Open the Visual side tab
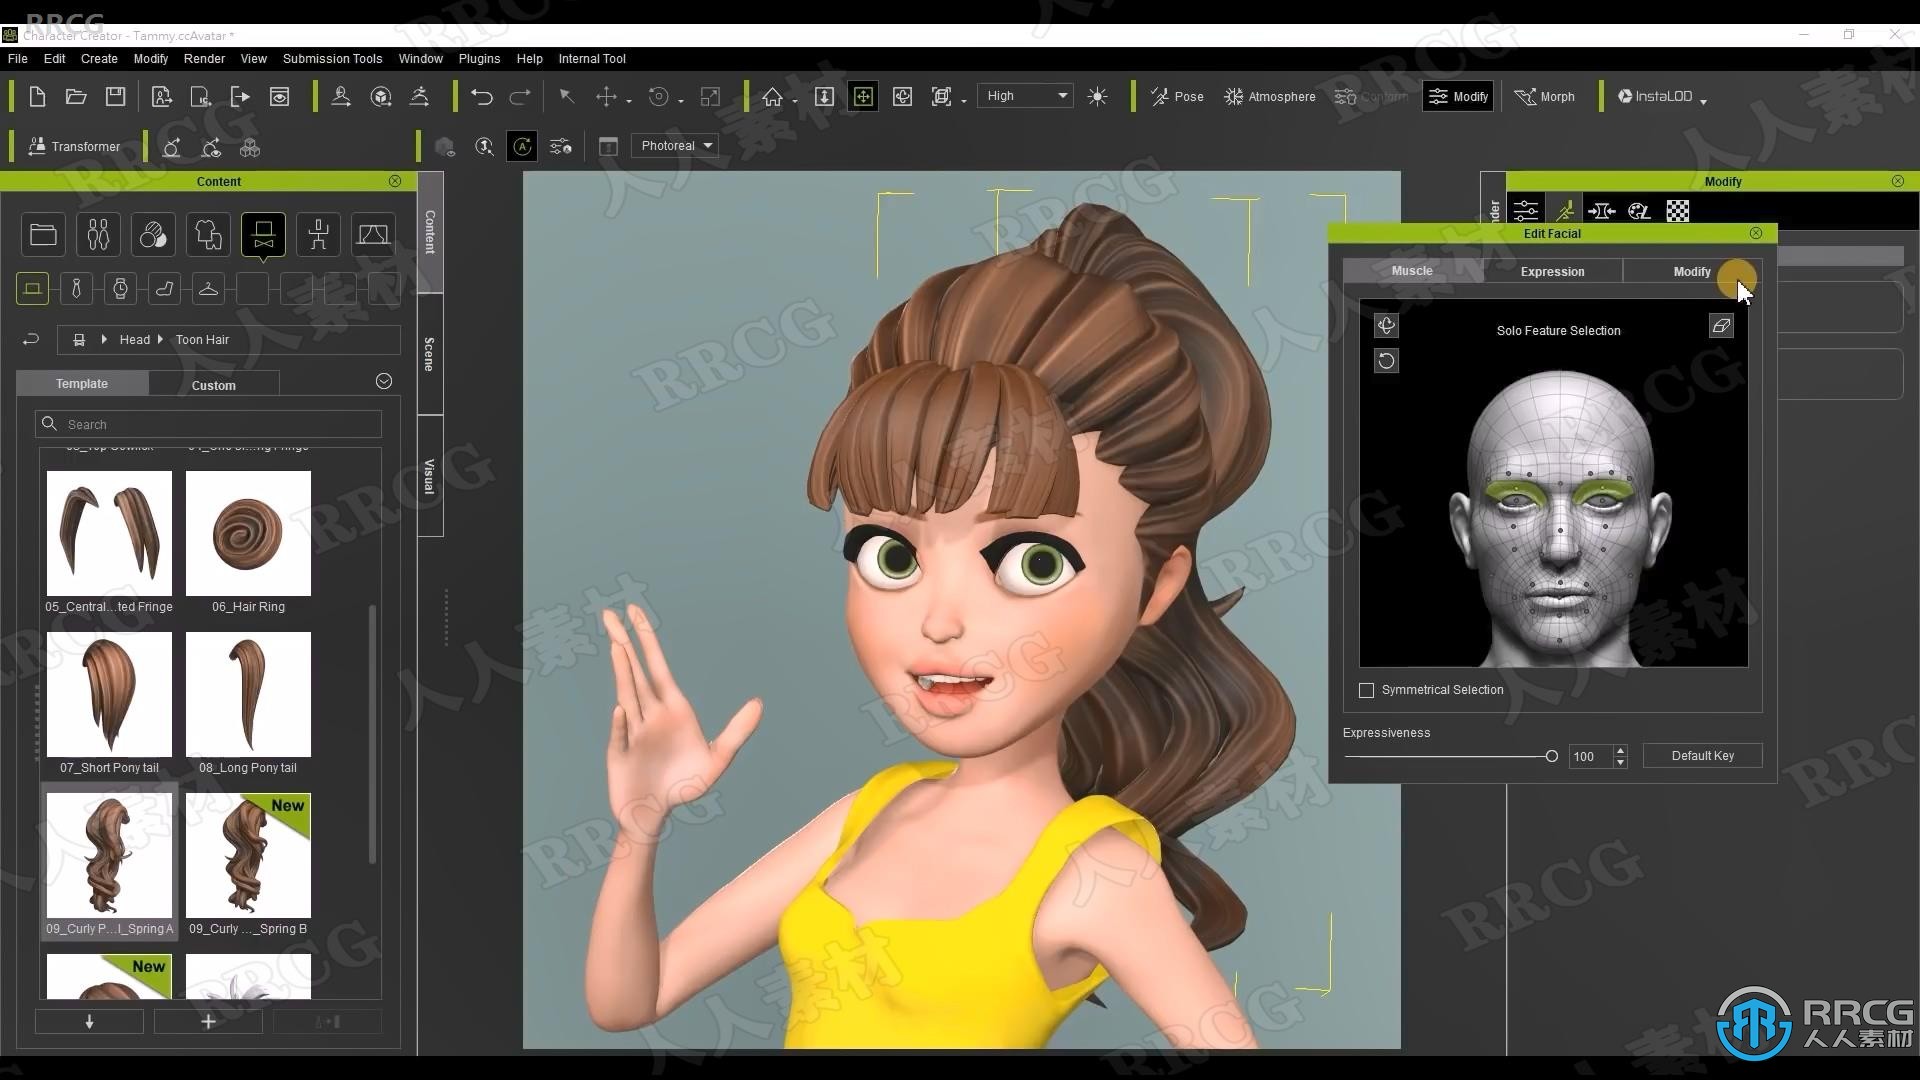The width and height of the screenshot is (1920, 1080). (430, 476)
